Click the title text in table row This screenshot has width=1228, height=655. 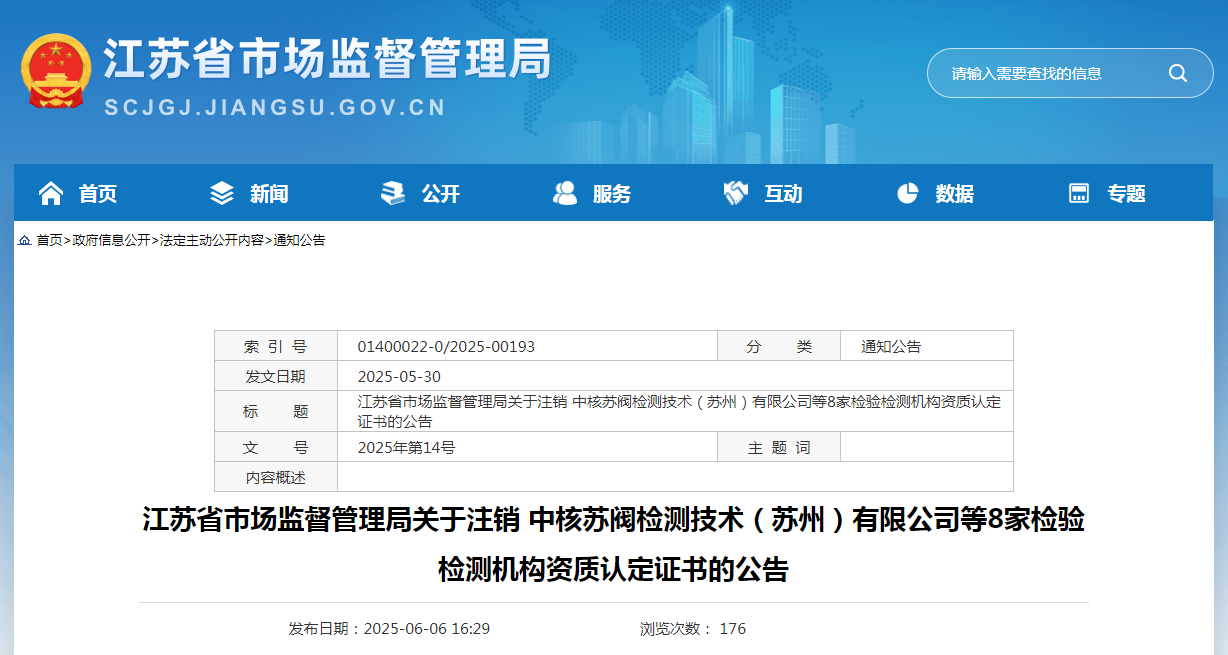point(679,412)
